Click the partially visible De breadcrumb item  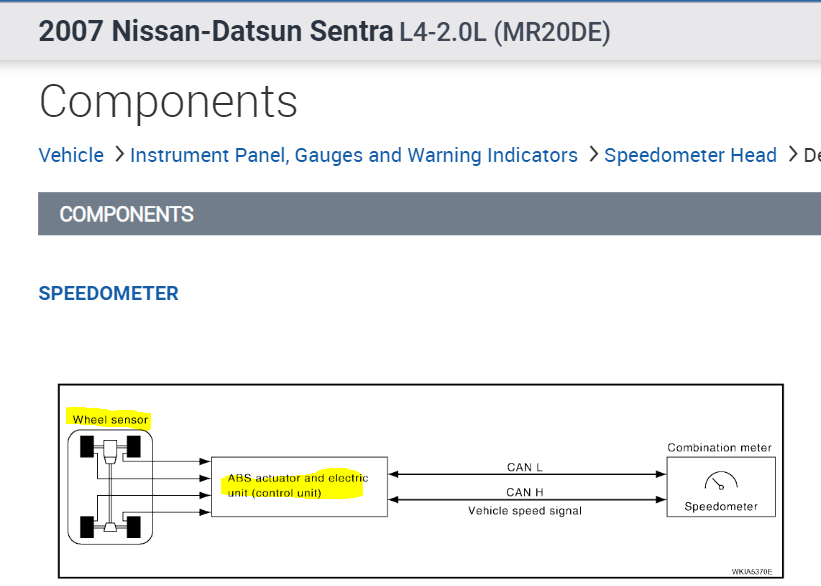[x=812, y=155]
